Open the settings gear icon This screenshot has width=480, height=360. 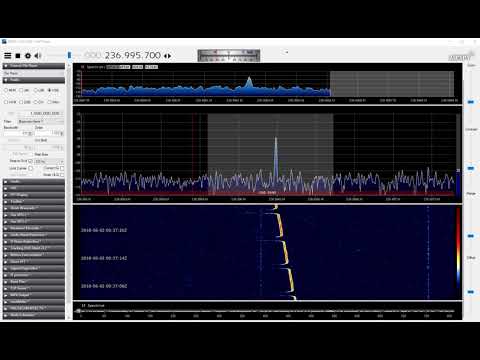[28, 56]
